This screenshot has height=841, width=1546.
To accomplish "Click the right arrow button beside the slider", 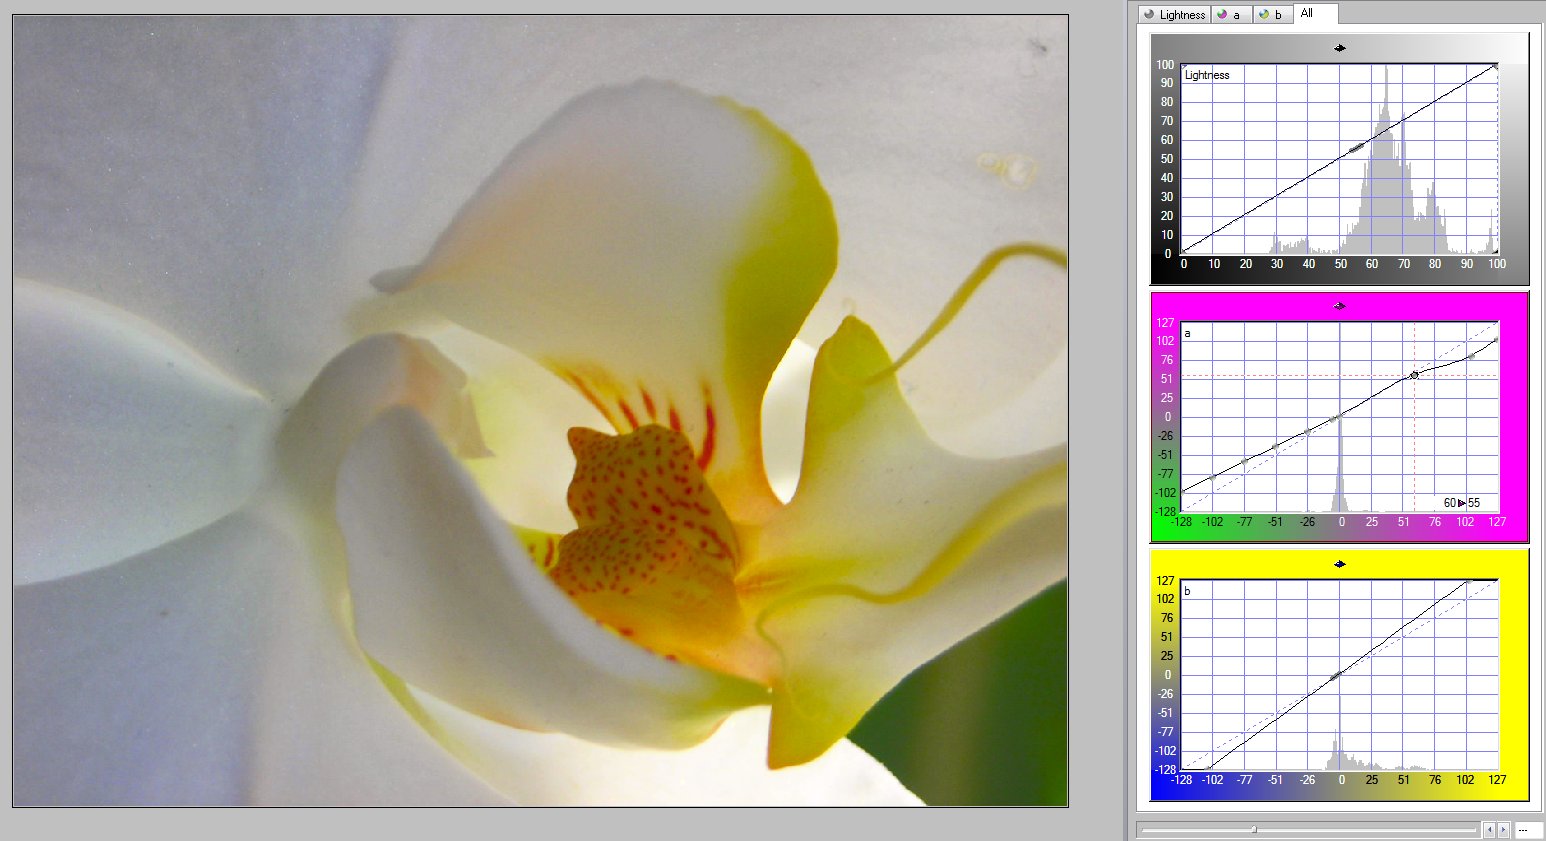I will point(1503,830).
